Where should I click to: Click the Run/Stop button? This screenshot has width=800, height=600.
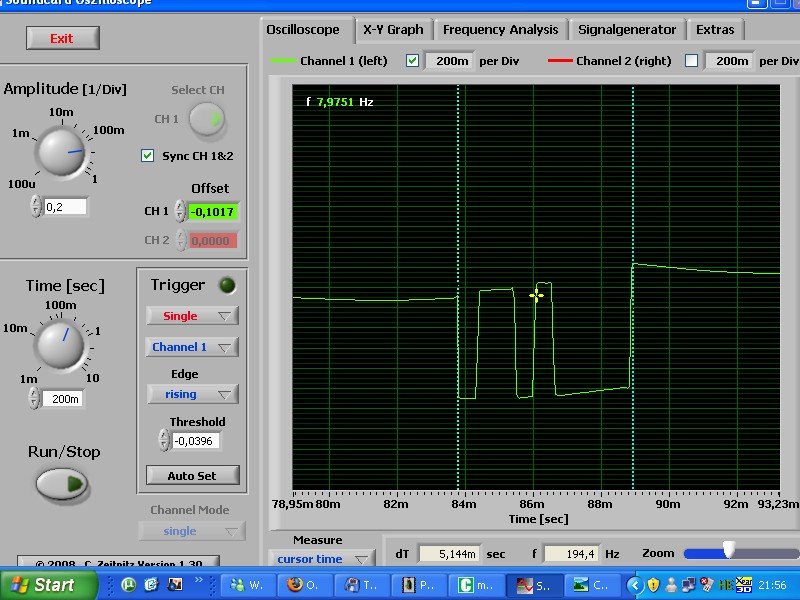tap(62, 484)
